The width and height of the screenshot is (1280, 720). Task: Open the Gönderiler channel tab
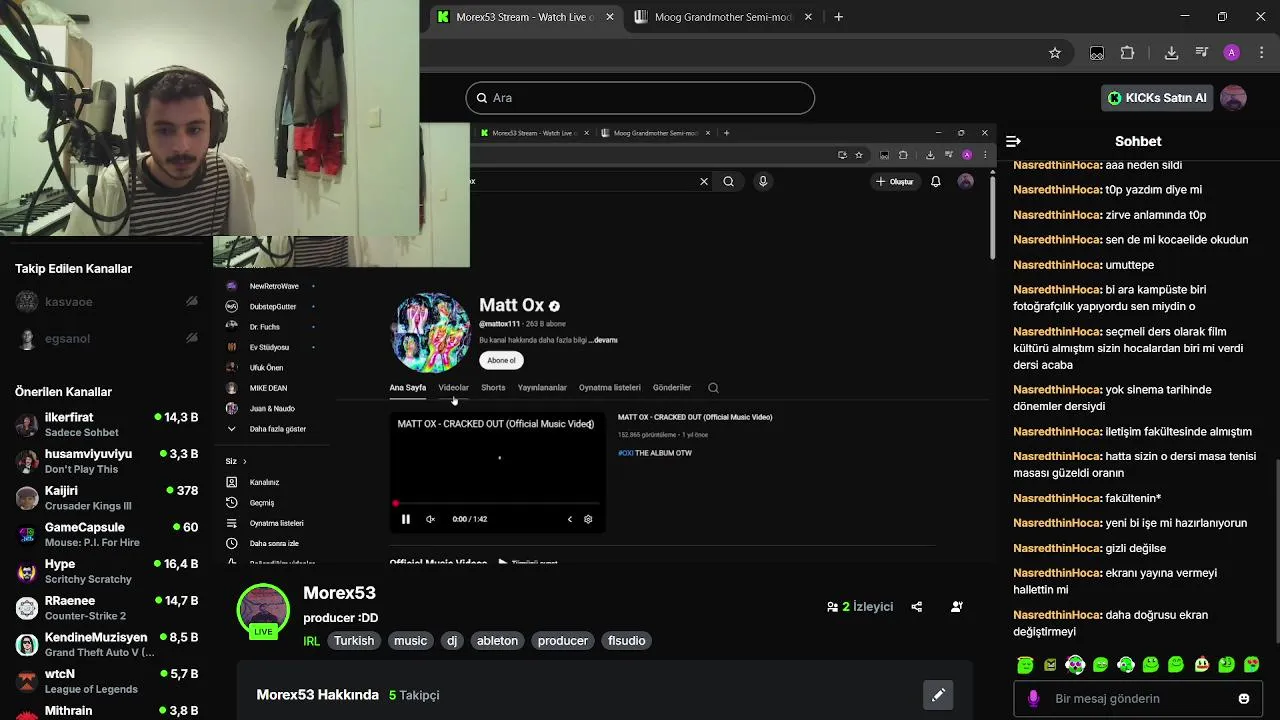tap(672, 388)
